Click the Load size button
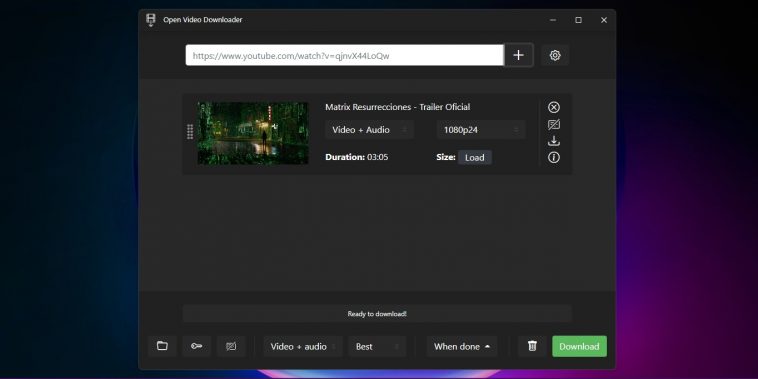This screenshot has height=379, width=758. pos(475,158)
